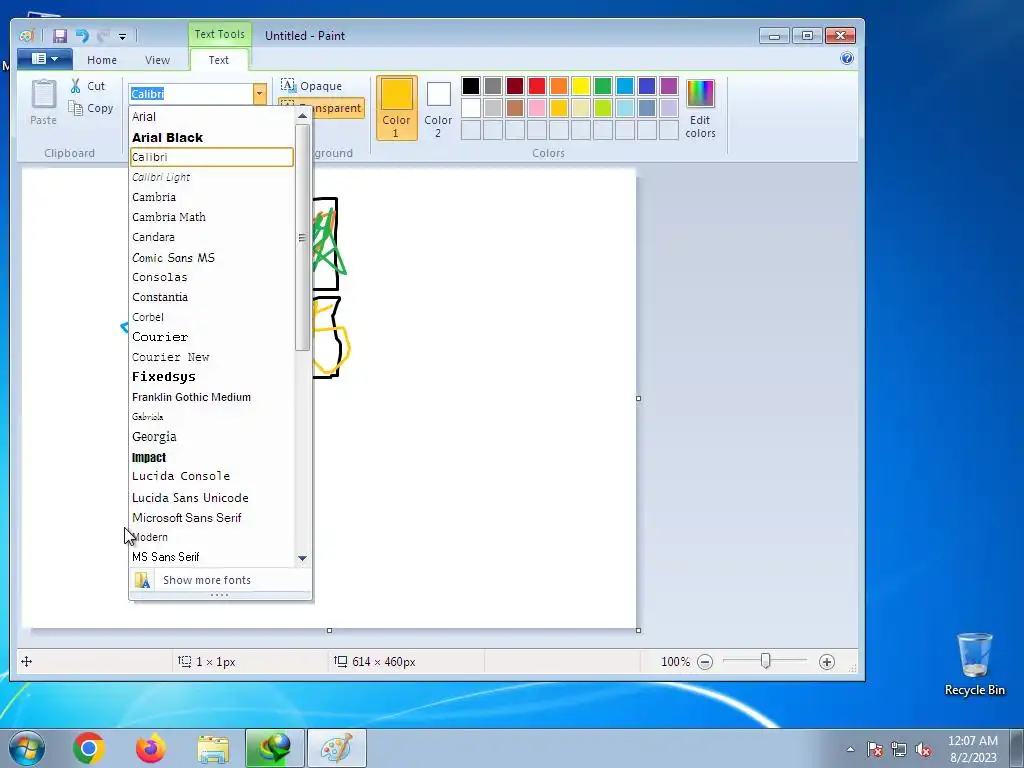This screenshot has height=768, width=1024.
Task: Choose Arial Black from the font list
Action: (x=212, y=137)
